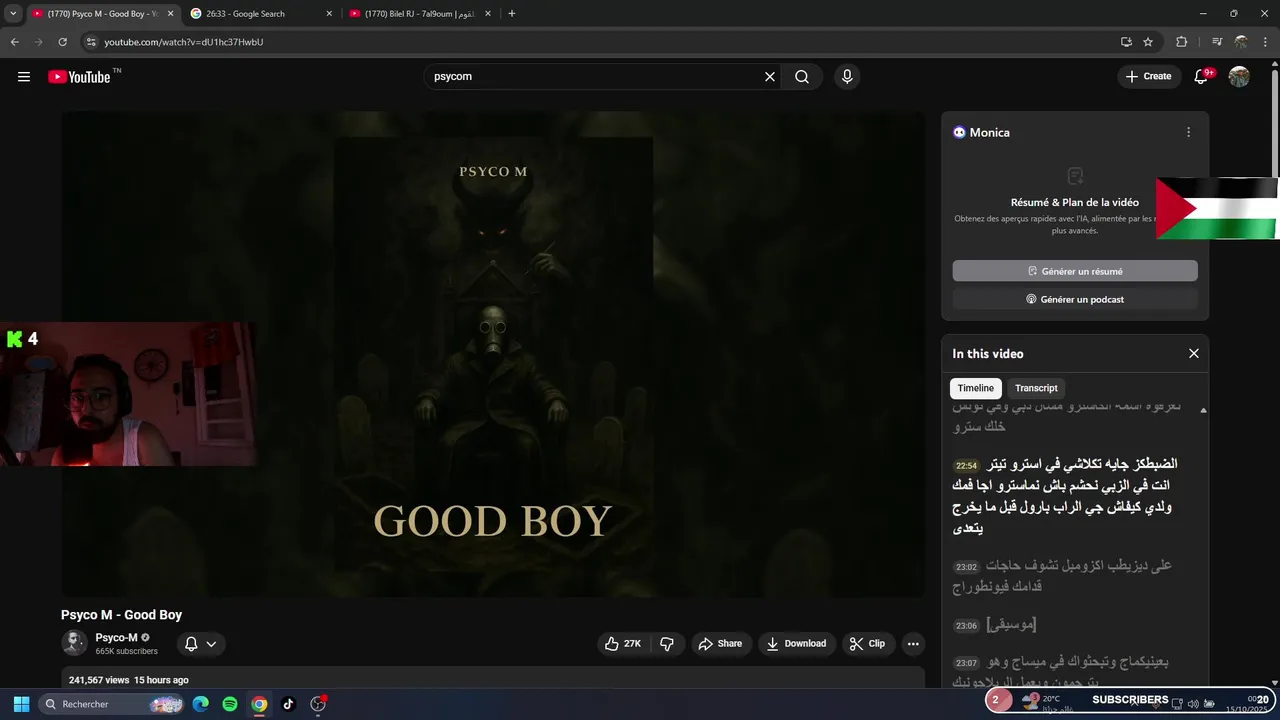Jump to 23:06 transcript timestamp
The image size is (1280, 720).
pos(966,626)
